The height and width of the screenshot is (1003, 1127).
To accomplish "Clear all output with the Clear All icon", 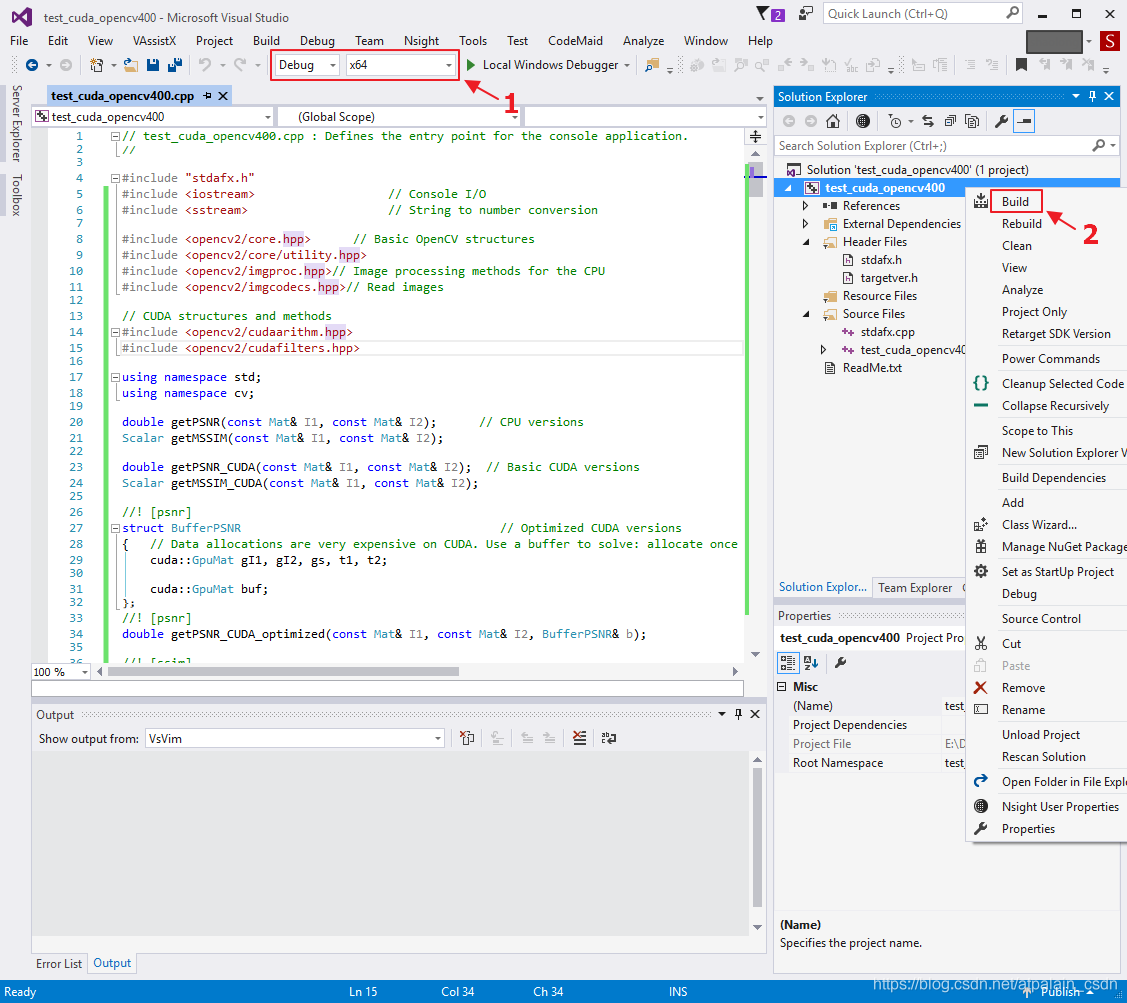I will tap(579, 738).
